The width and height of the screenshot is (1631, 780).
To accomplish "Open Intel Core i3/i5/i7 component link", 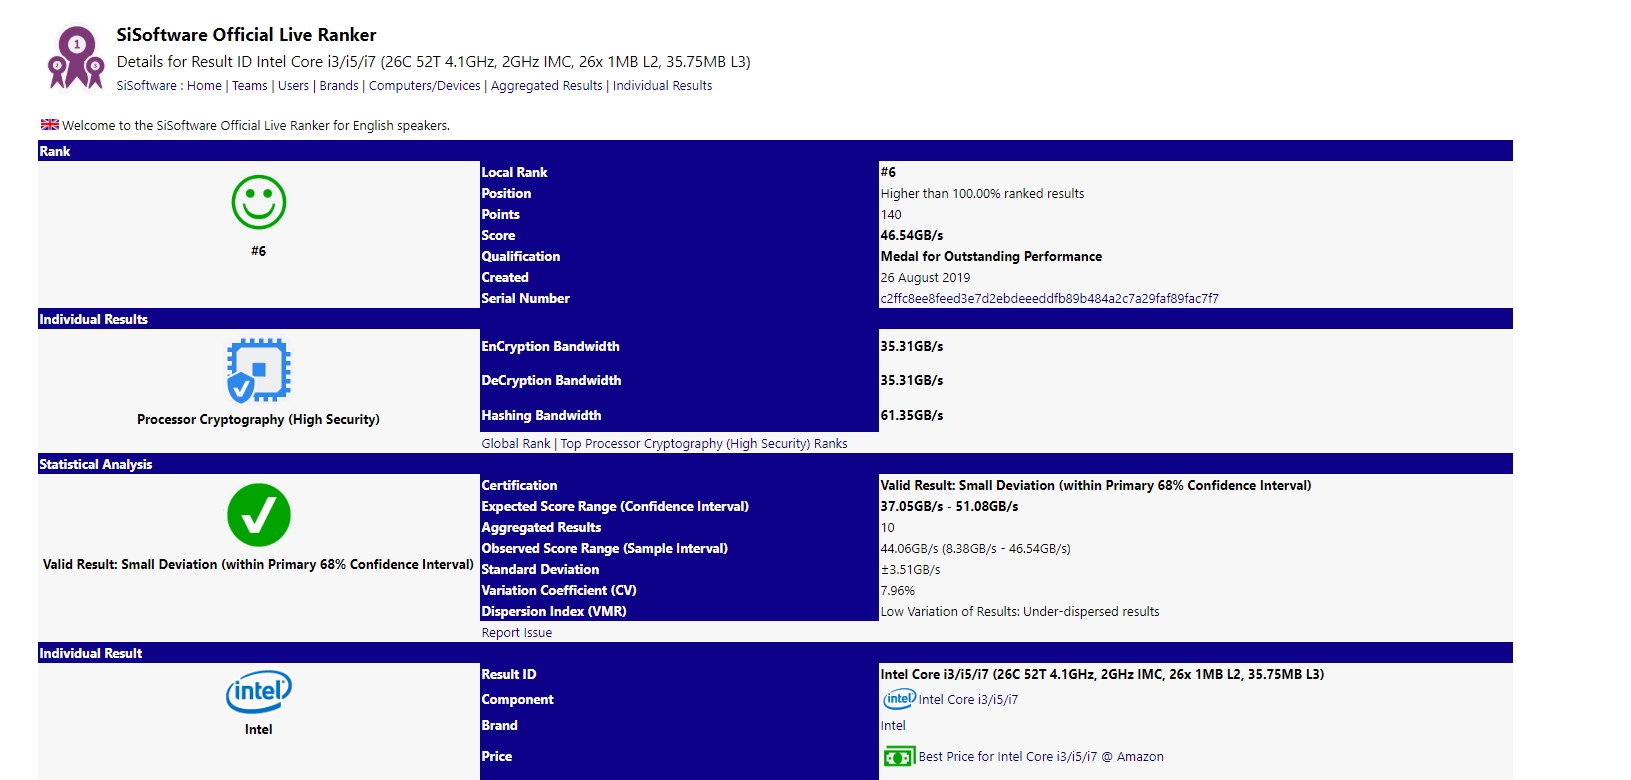I will 968,700.
